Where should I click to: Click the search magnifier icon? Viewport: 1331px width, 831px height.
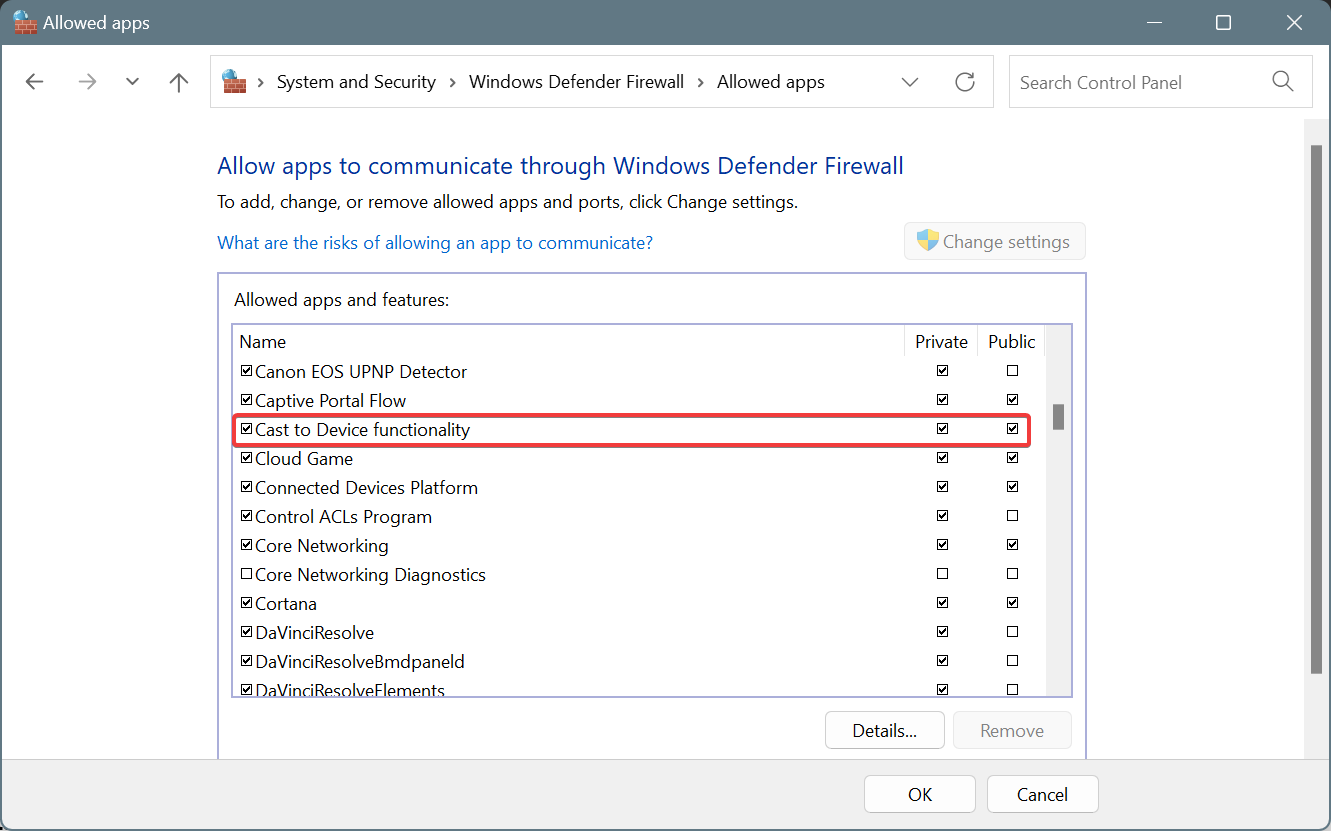[1283, 82]
